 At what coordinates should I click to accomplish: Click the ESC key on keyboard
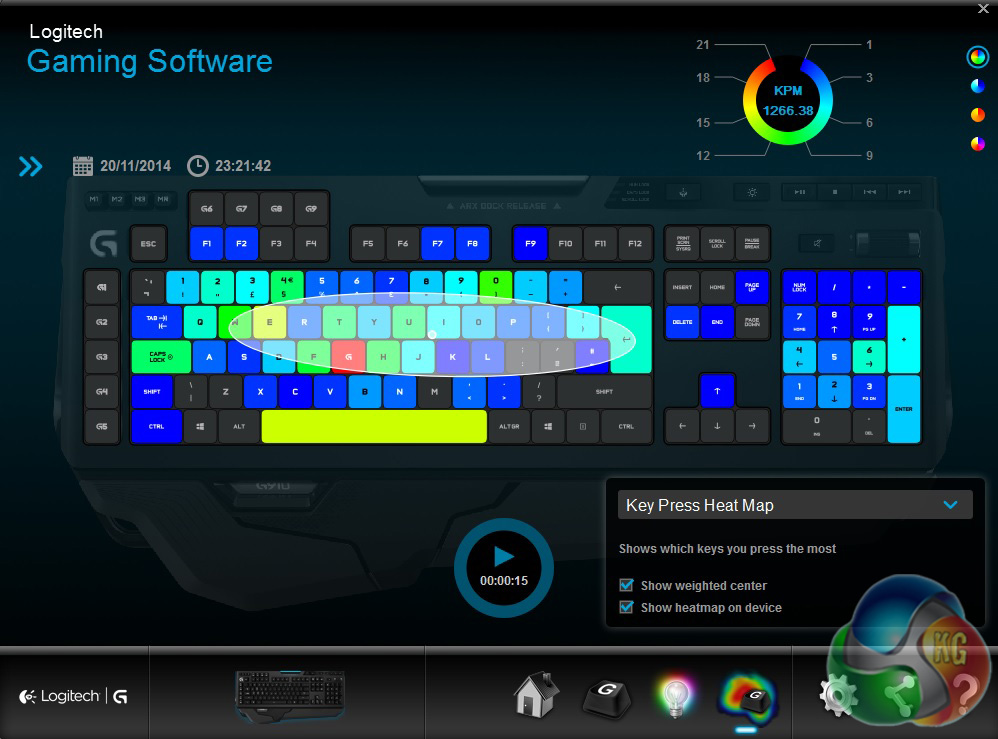148,243
